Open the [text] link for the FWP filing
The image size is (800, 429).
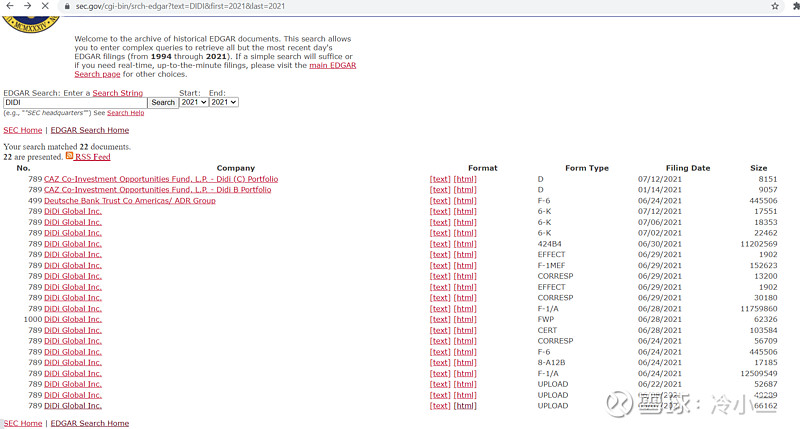pos(440,320)
